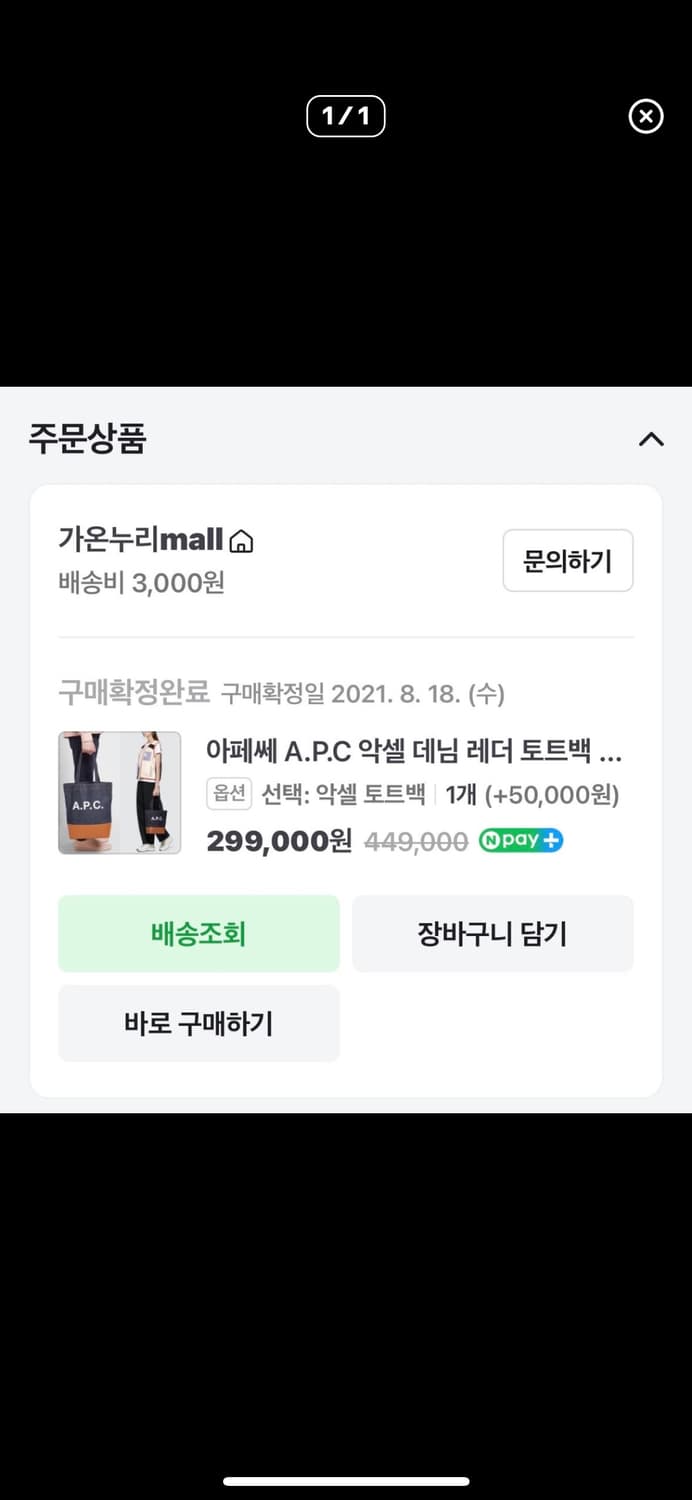692x1500 pixels.
Task: Collapse the 주문상품 section with the chevron
Action: [651, 440]
